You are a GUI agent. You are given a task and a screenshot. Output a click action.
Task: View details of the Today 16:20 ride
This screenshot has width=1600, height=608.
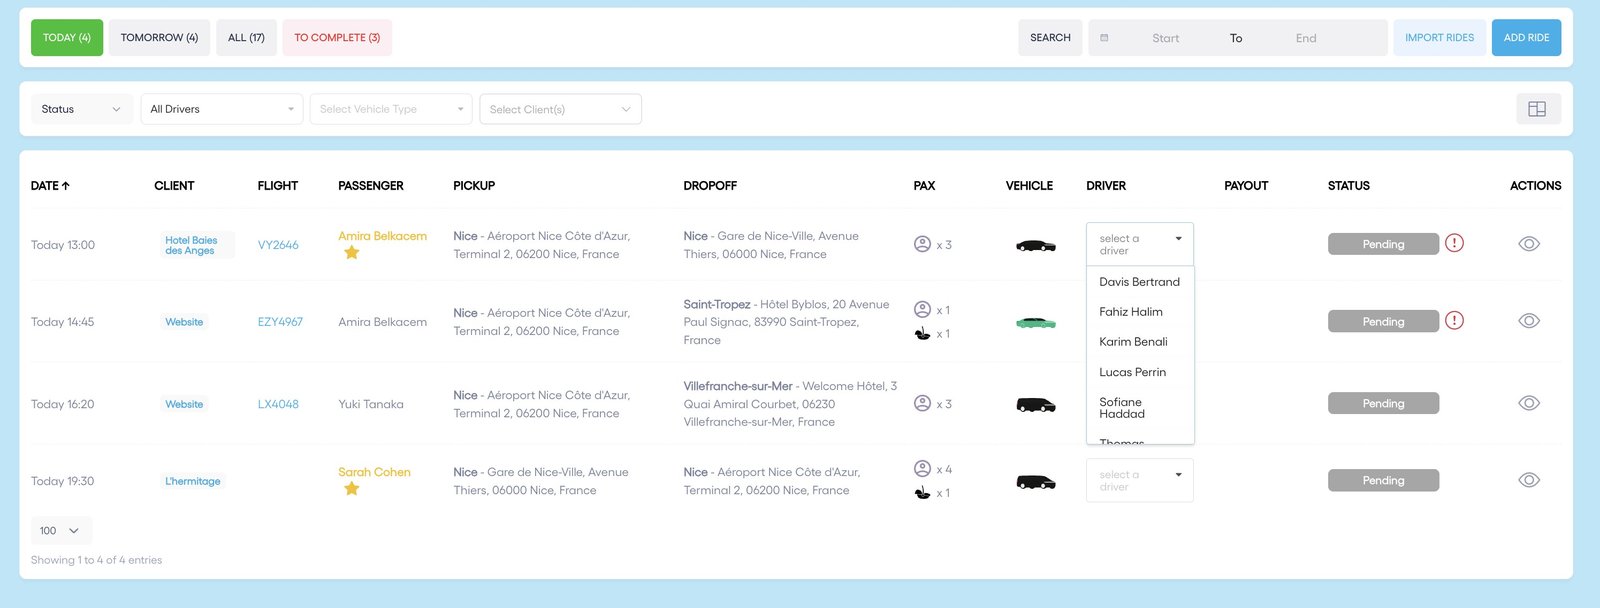point(1528,403)
